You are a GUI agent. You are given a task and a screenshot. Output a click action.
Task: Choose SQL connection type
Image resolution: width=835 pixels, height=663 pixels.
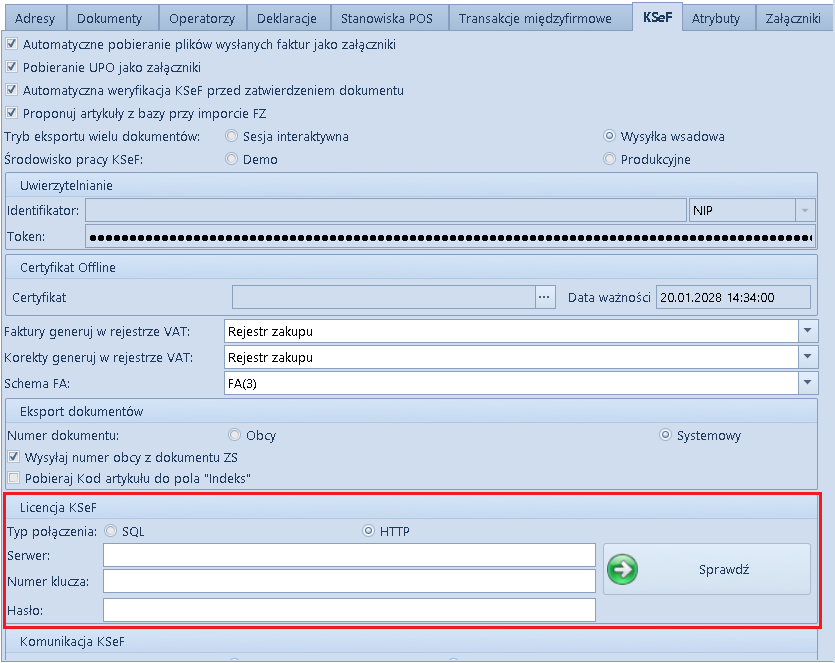tap(110, 530)
